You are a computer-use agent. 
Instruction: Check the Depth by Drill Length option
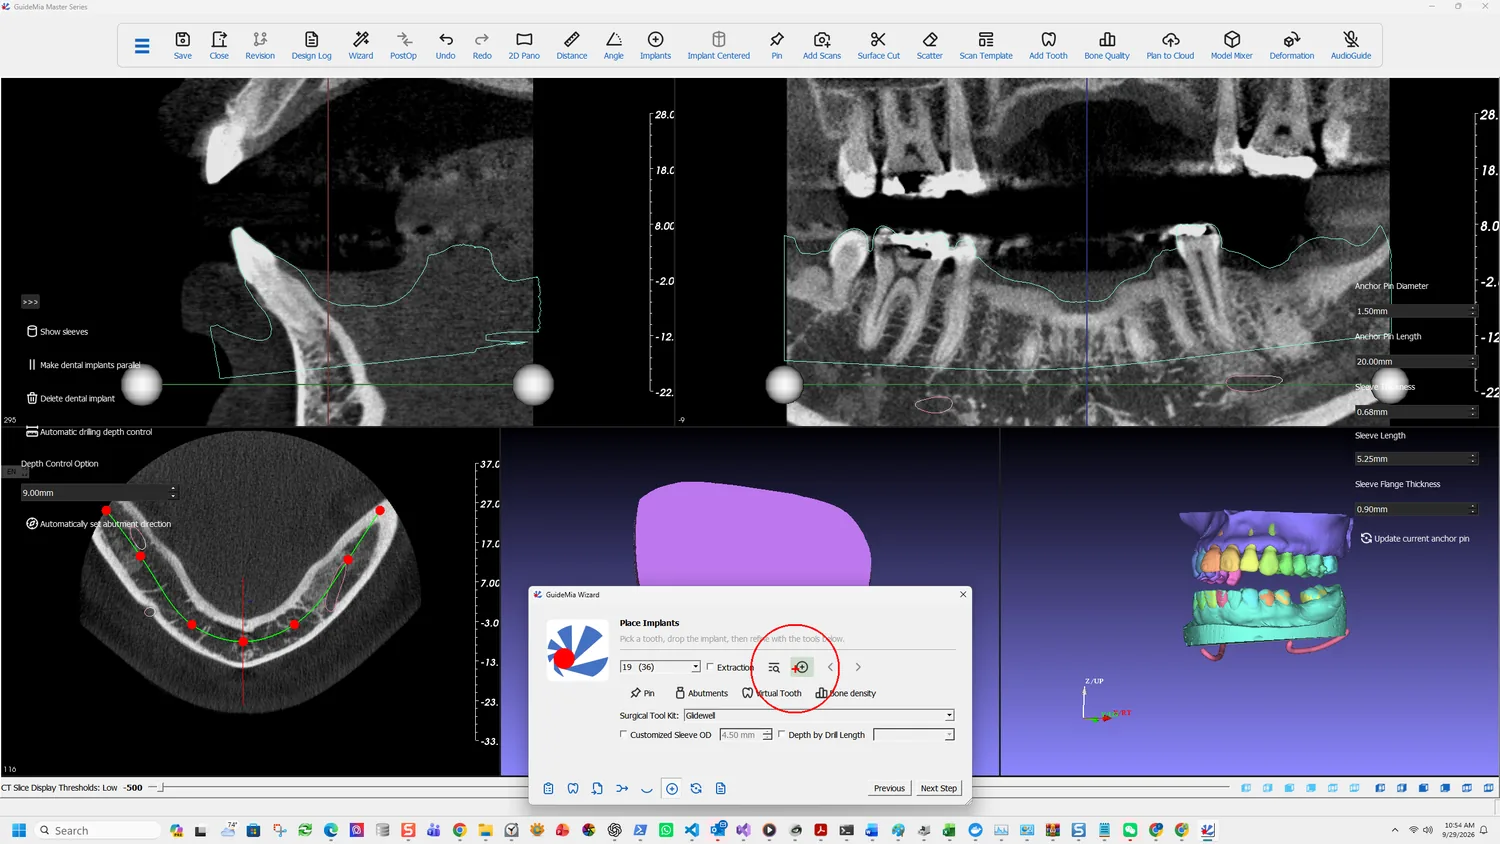click(782, 735)
